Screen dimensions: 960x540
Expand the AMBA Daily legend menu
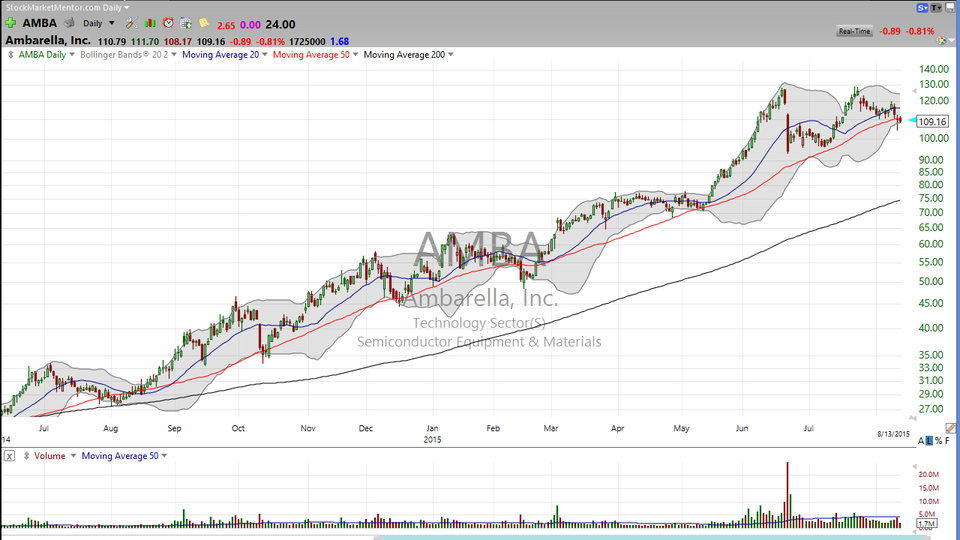(x=72, y=54)
